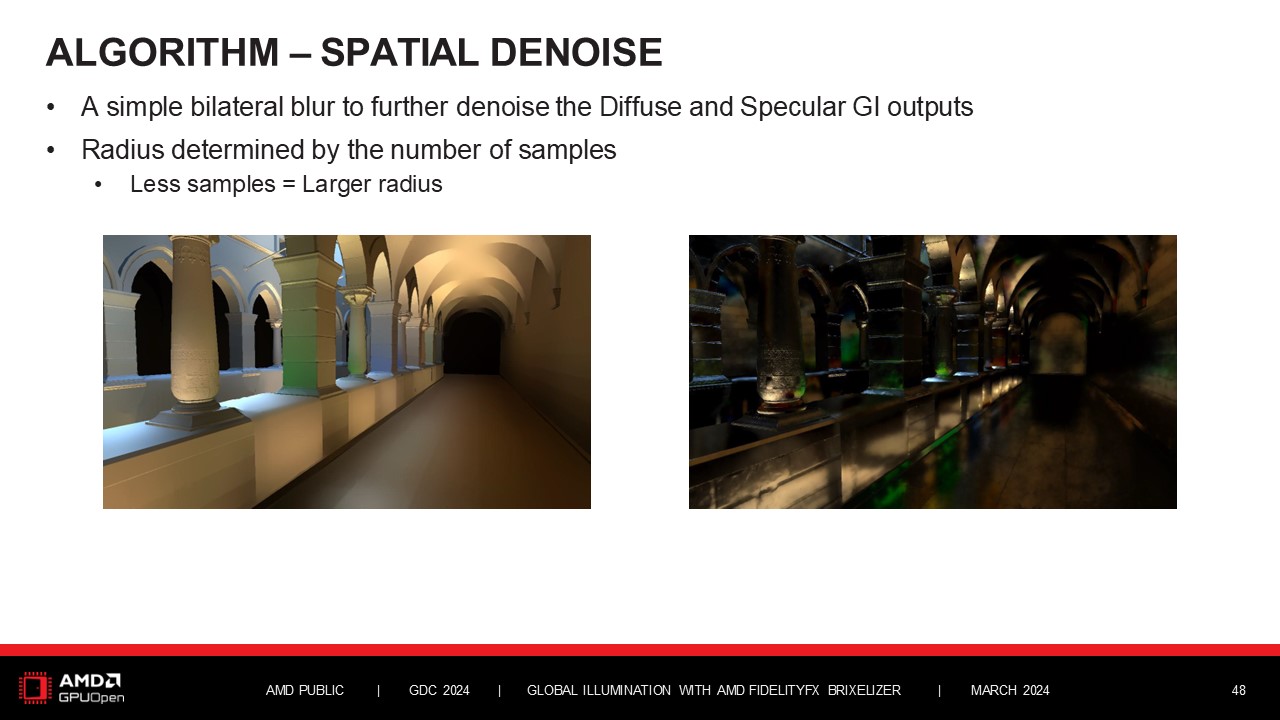Click footer title 'GLOBAL ILLUMINATION WITH AMD FIDELITYFX BRIXELIZER'
Screen dimensions: 1280x720
point(714,691)
